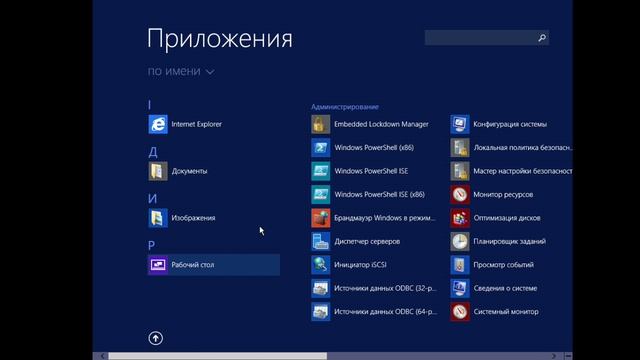Click the 'Изображения' label

pyautogui.click(x=193, y=218)
